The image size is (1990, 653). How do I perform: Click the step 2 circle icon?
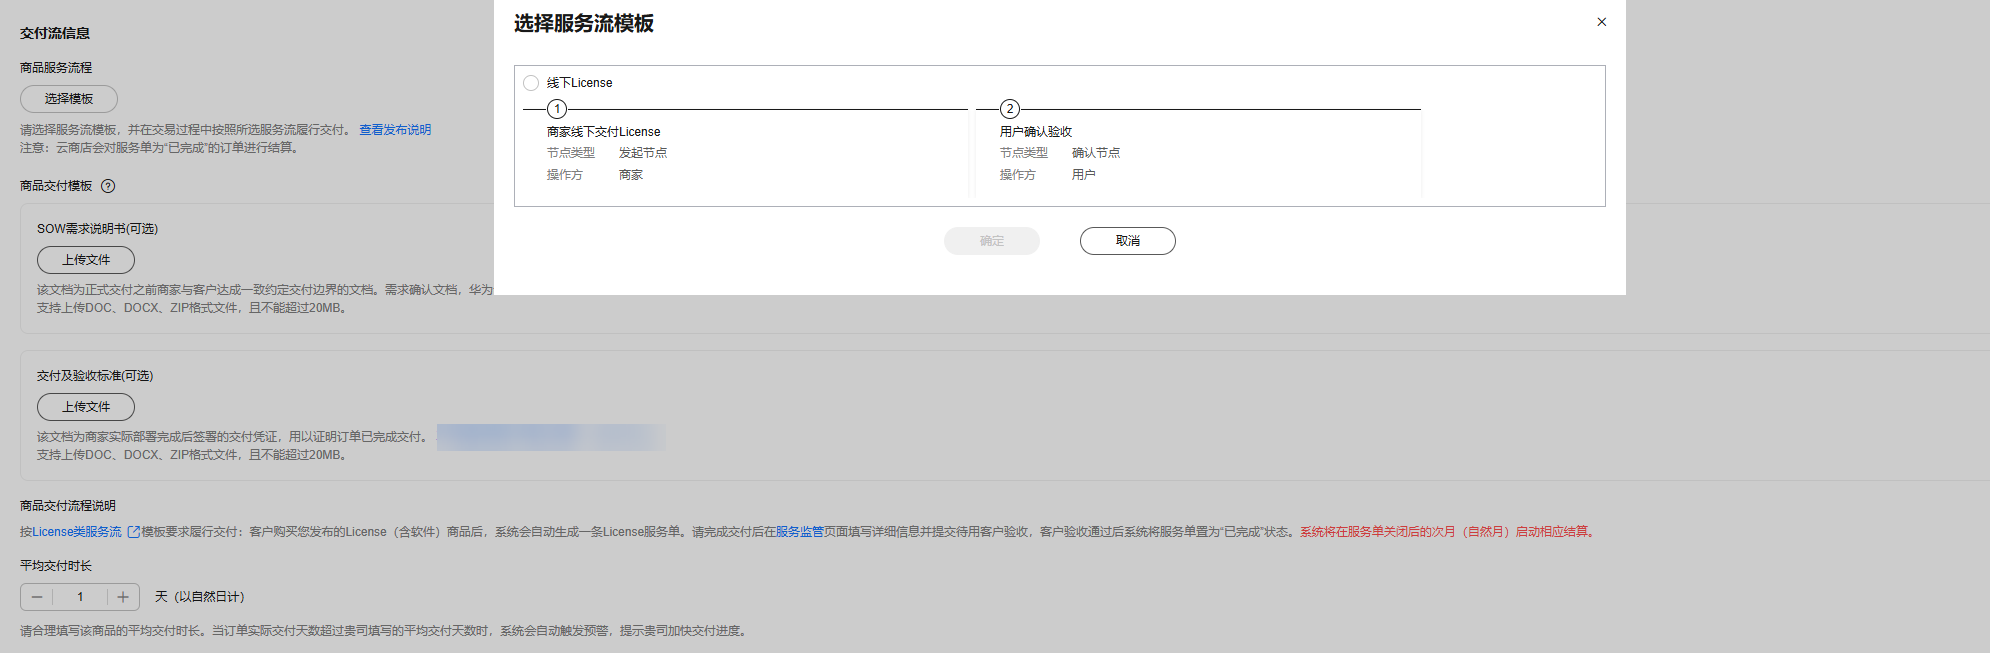[x=1010, y=109]
